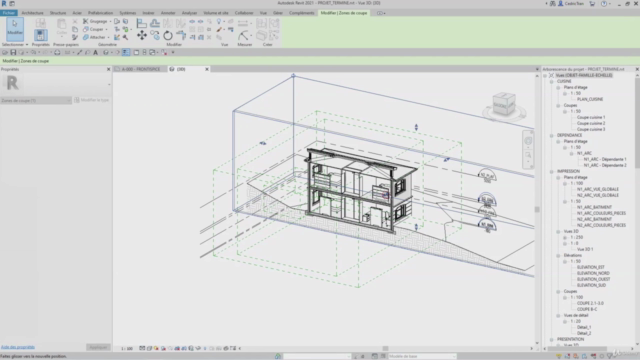Select the Modifier tool in the ribbon
640x360 pixels.
[15, 28]
